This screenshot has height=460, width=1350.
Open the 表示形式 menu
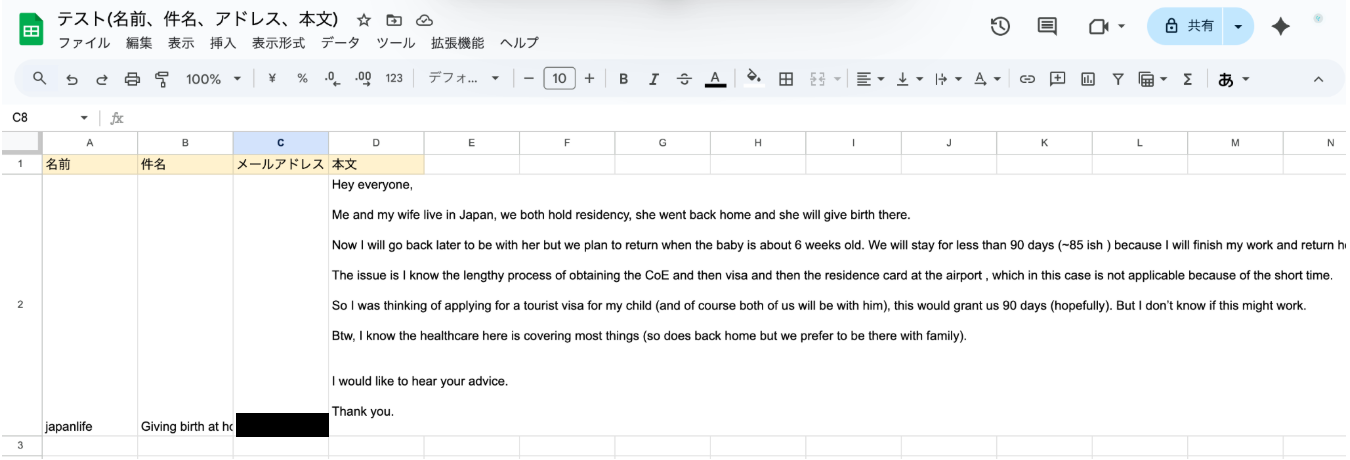coord(278,43)
